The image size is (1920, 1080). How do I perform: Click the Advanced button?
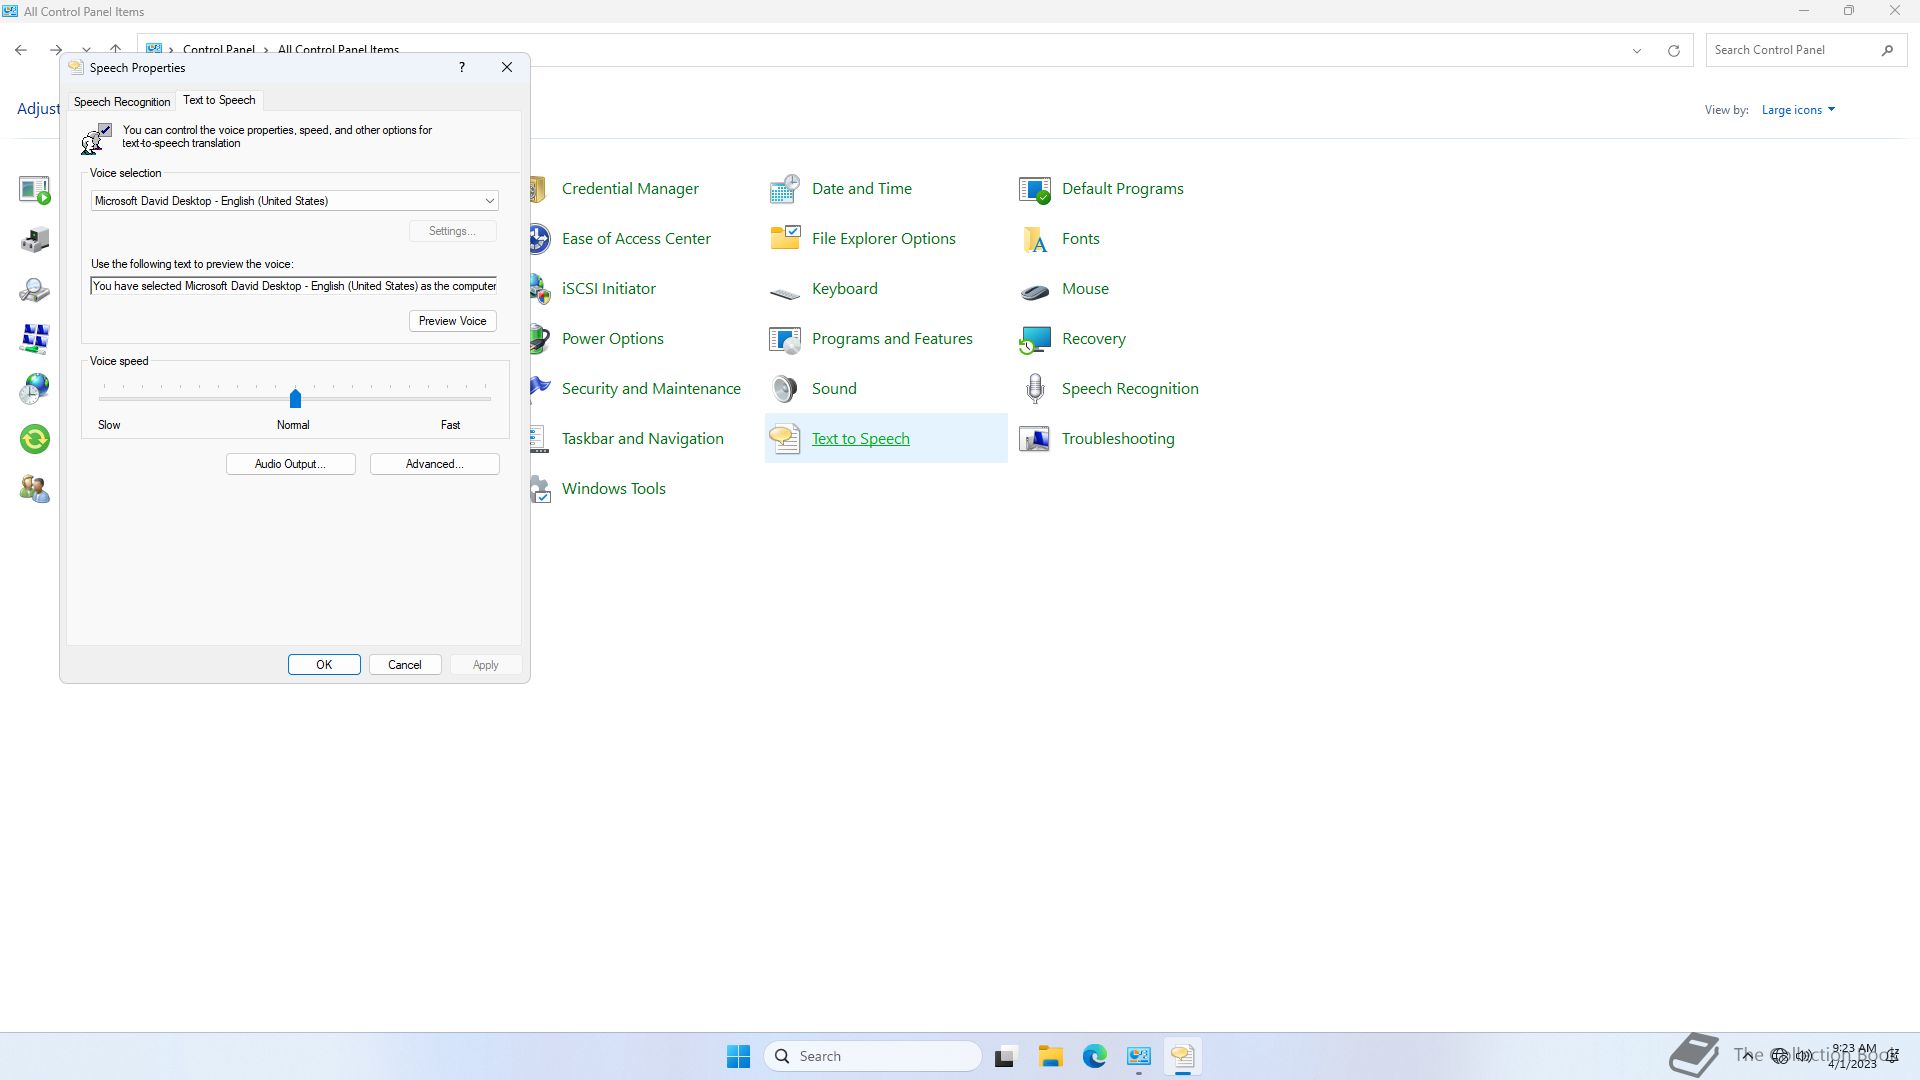[x=434, y=464]
